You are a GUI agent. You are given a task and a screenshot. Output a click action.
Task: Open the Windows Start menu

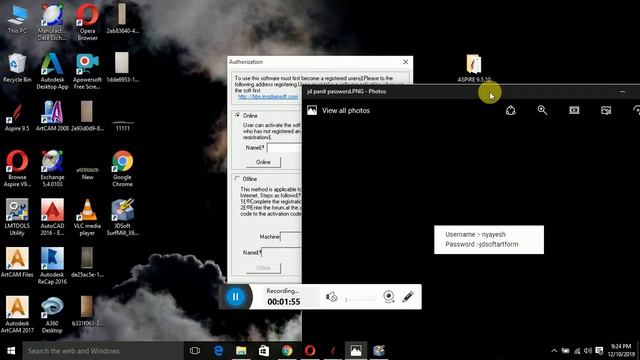pyautogui.click(x=11, y=351)
